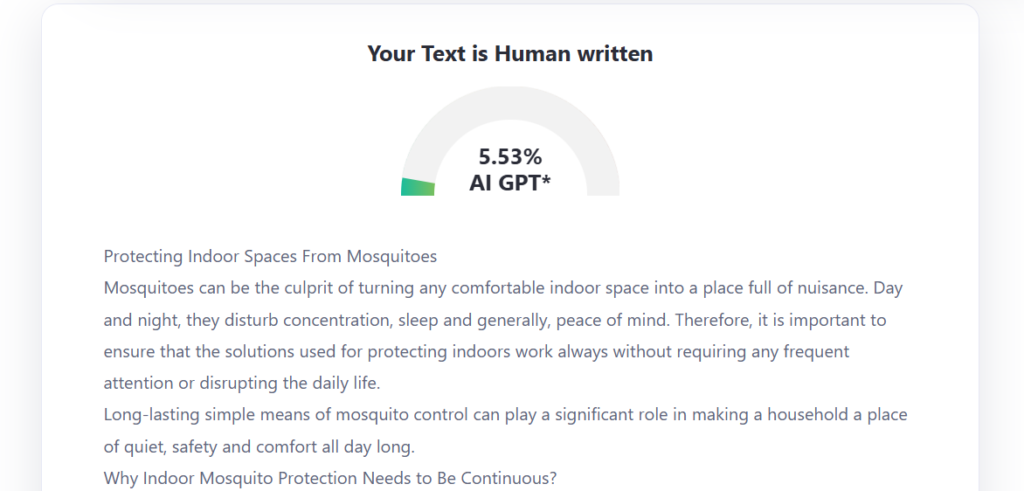
Task: Click the "Your Text is Human written" heading
Action: pos(510,54)
